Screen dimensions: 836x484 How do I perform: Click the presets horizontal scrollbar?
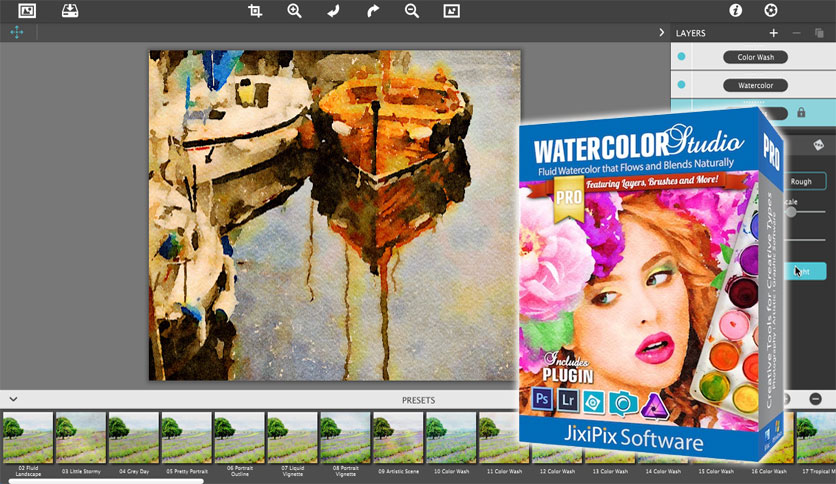coord(106,481)
